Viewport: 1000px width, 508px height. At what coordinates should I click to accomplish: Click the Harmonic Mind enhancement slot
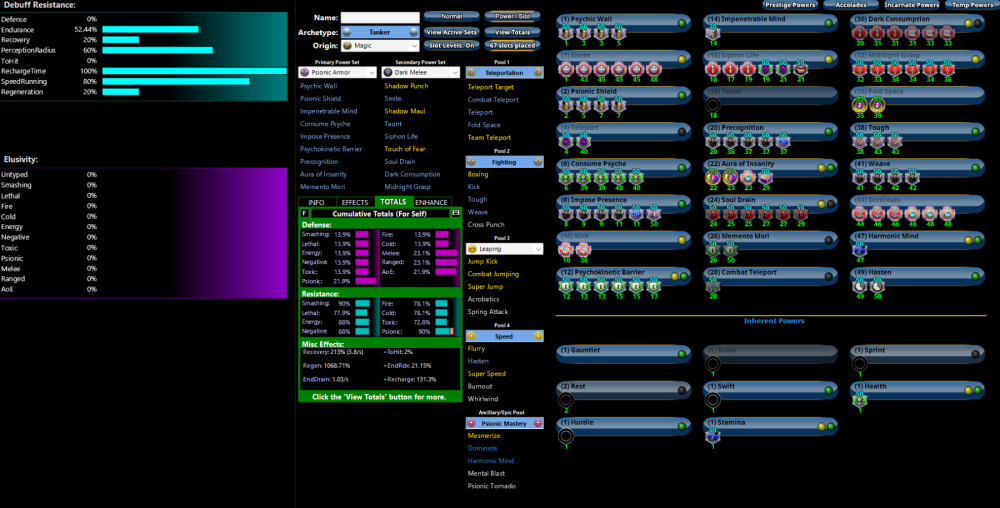tap(859, 251)
